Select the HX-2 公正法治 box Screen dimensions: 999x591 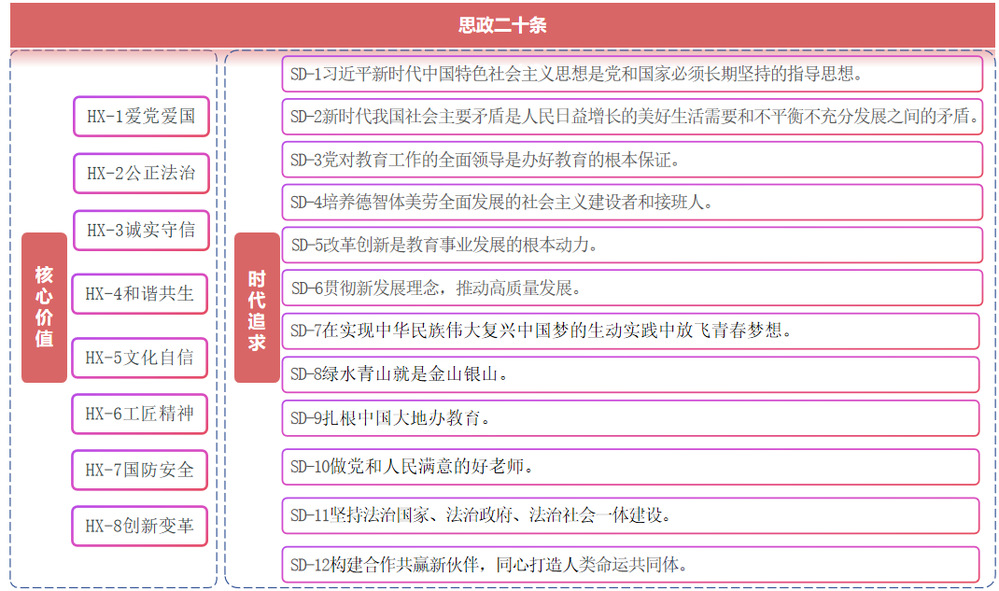tap(140, 173)
